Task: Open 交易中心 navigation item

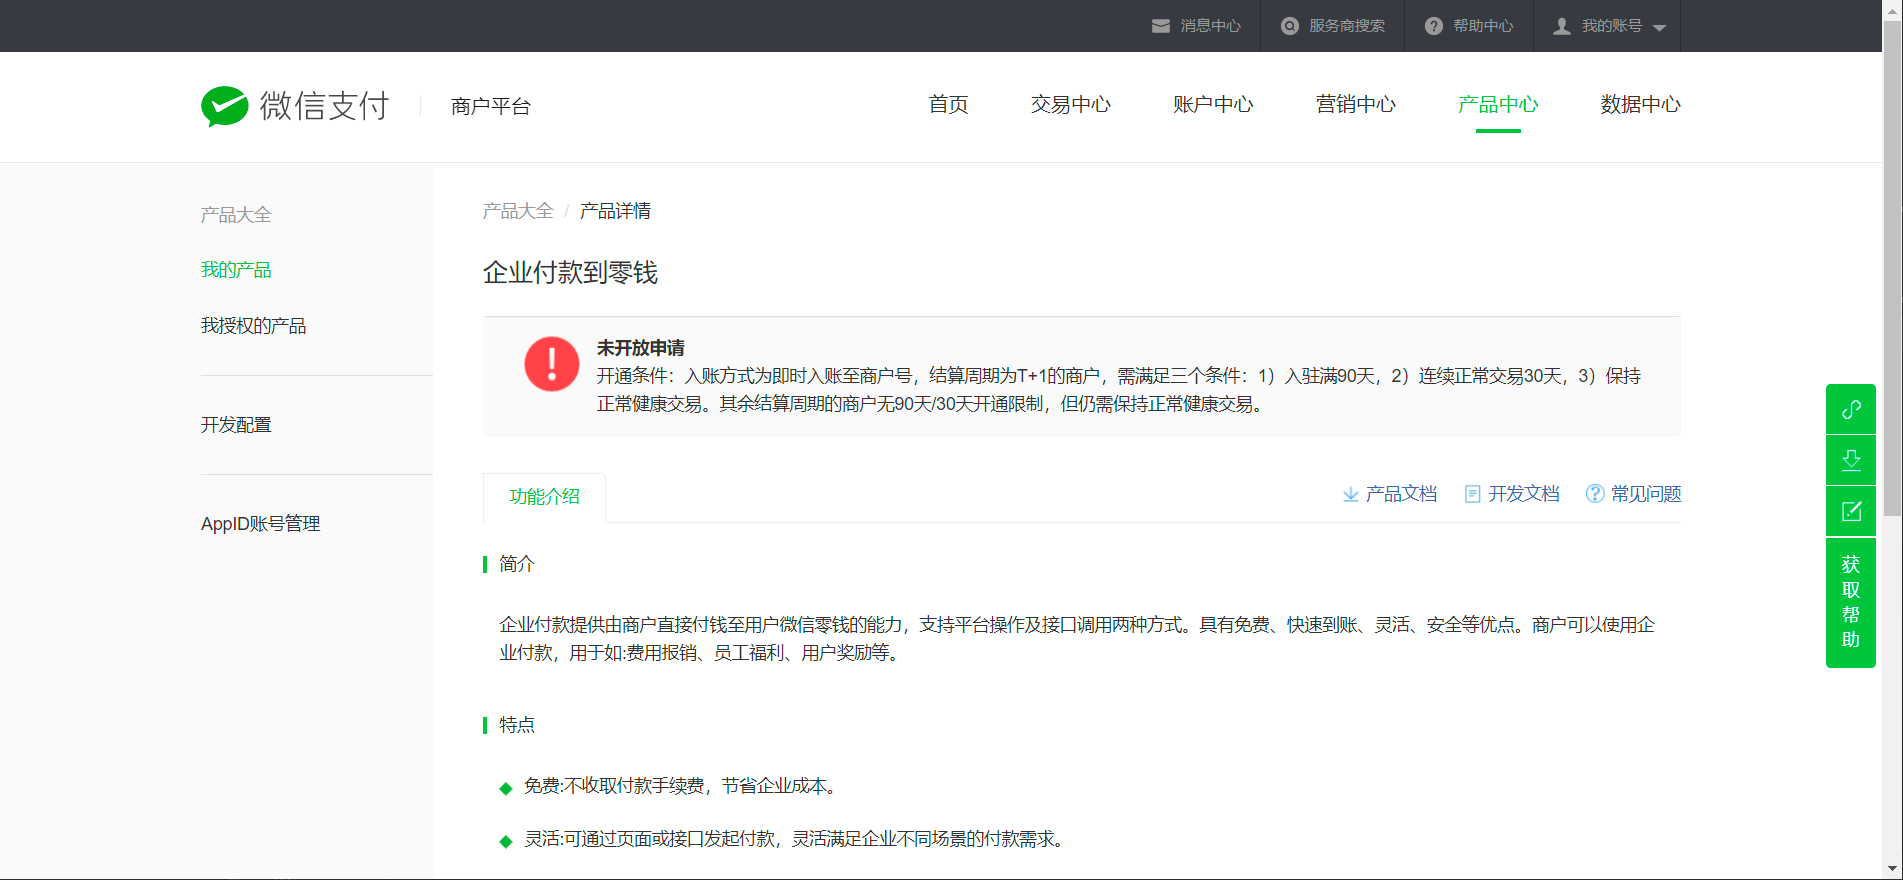Action: pos(1071,105)
